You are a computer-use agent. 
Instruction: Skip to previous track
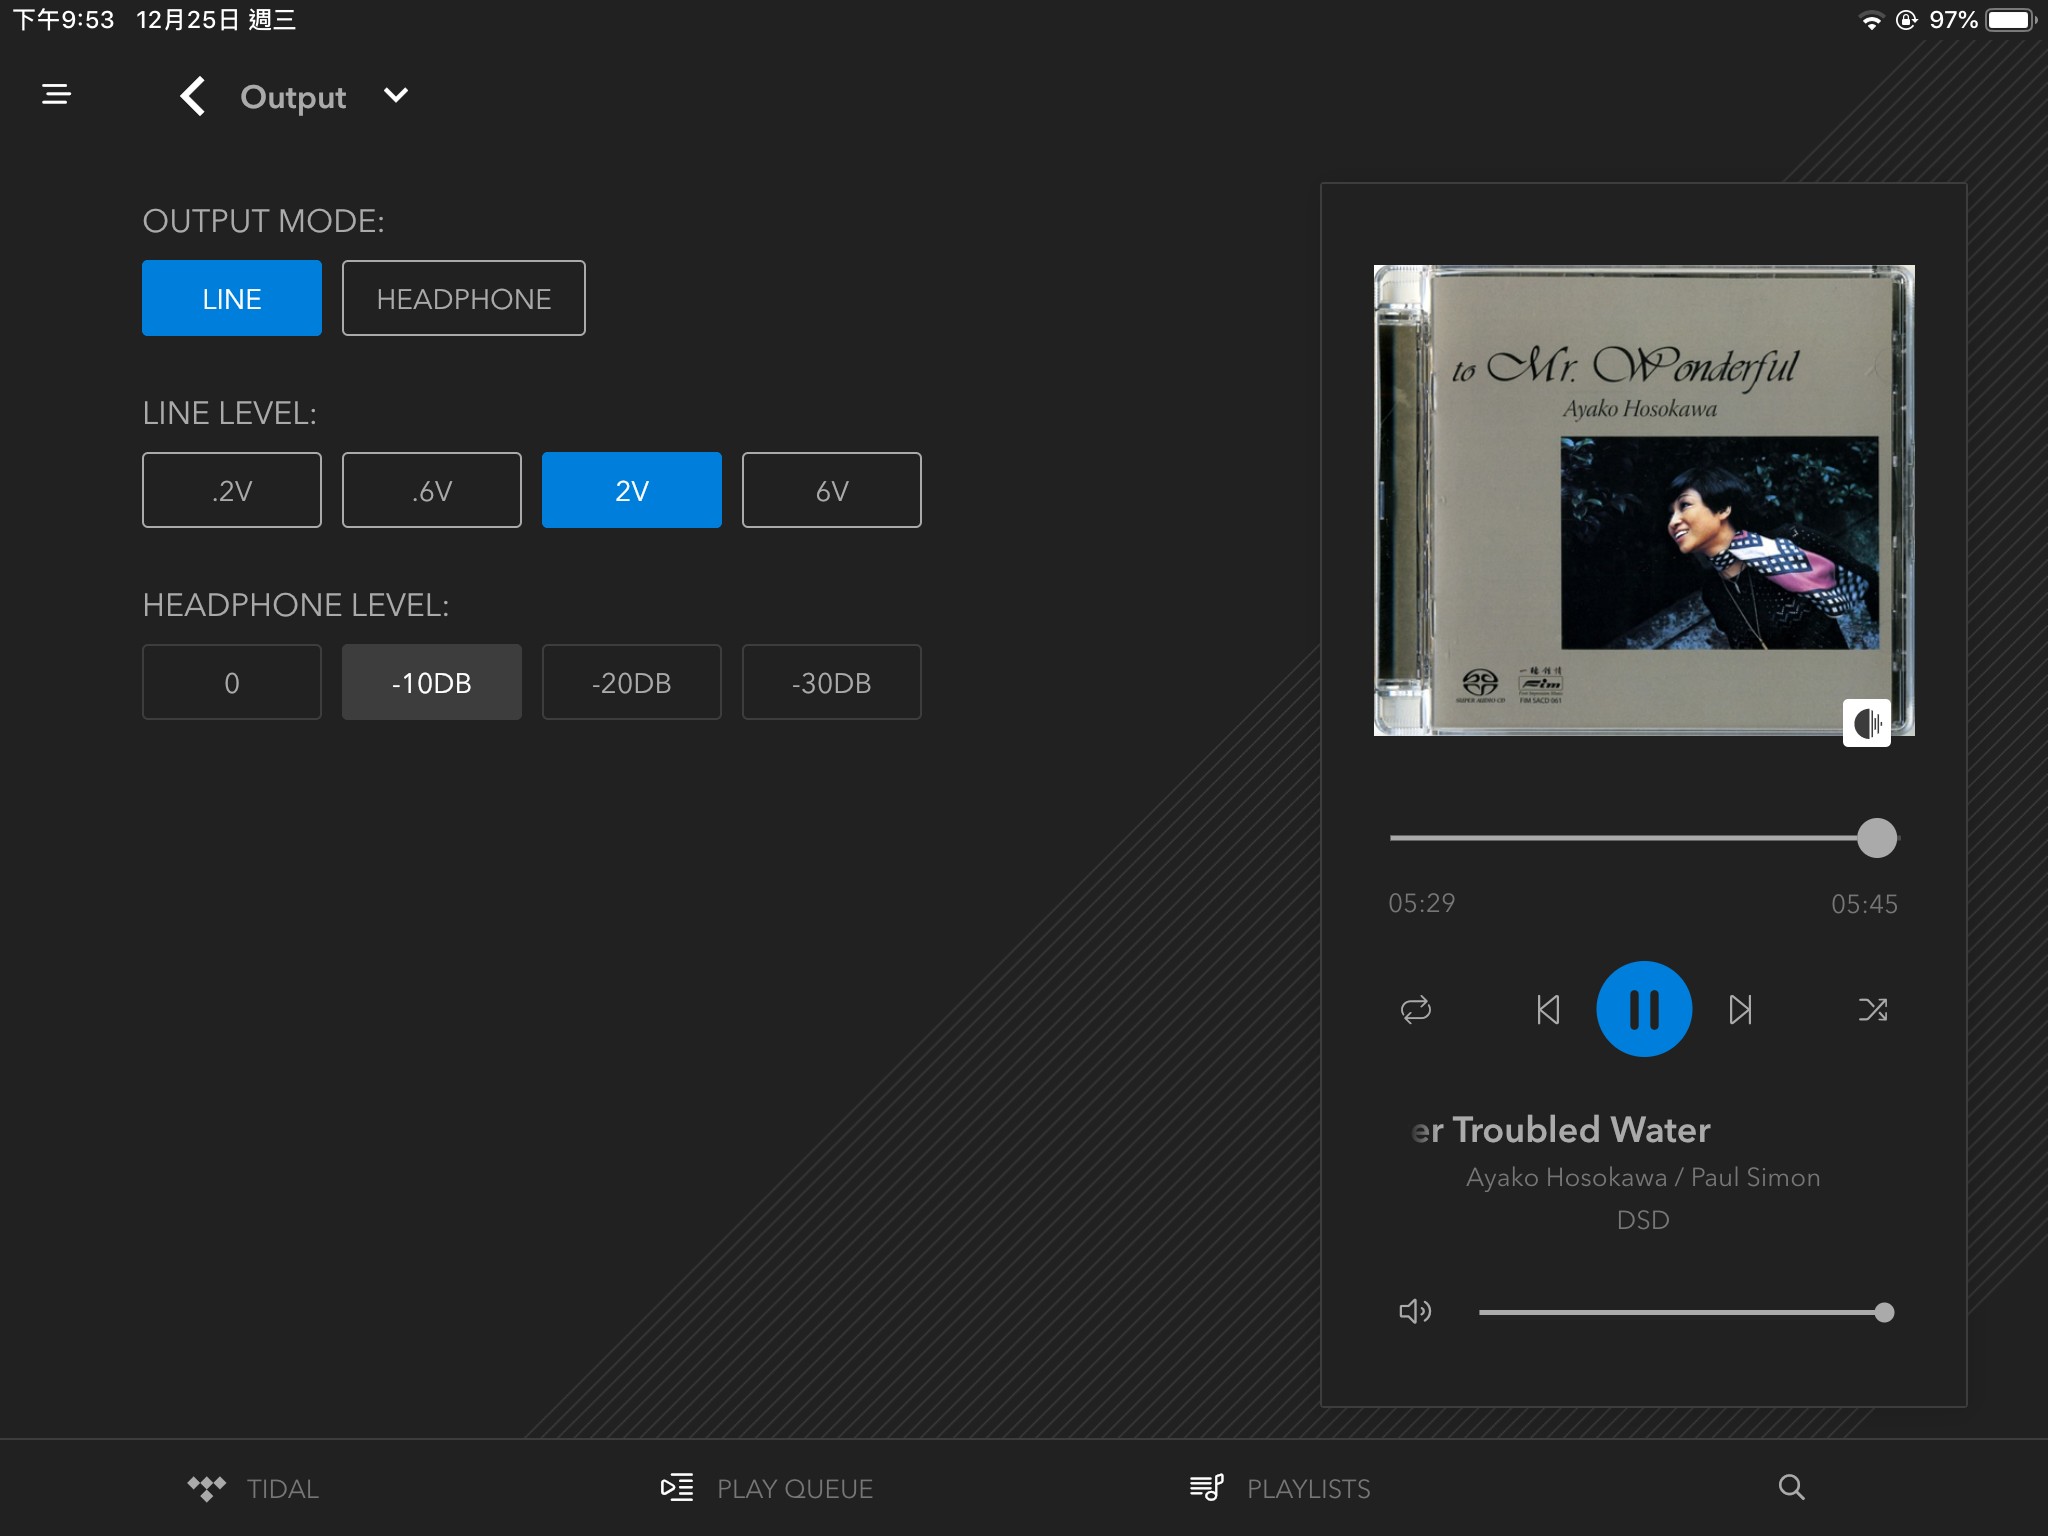[1548, 1009]
